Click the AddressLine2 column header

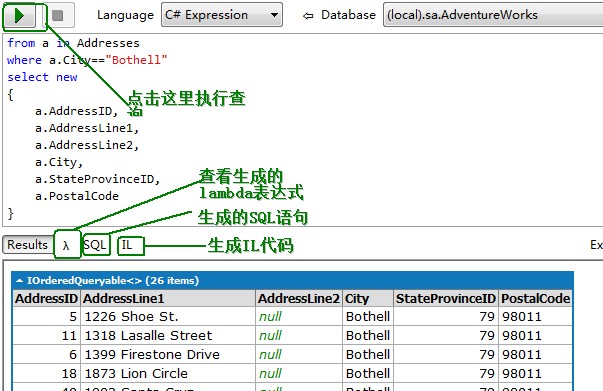[x=299, y=299]
